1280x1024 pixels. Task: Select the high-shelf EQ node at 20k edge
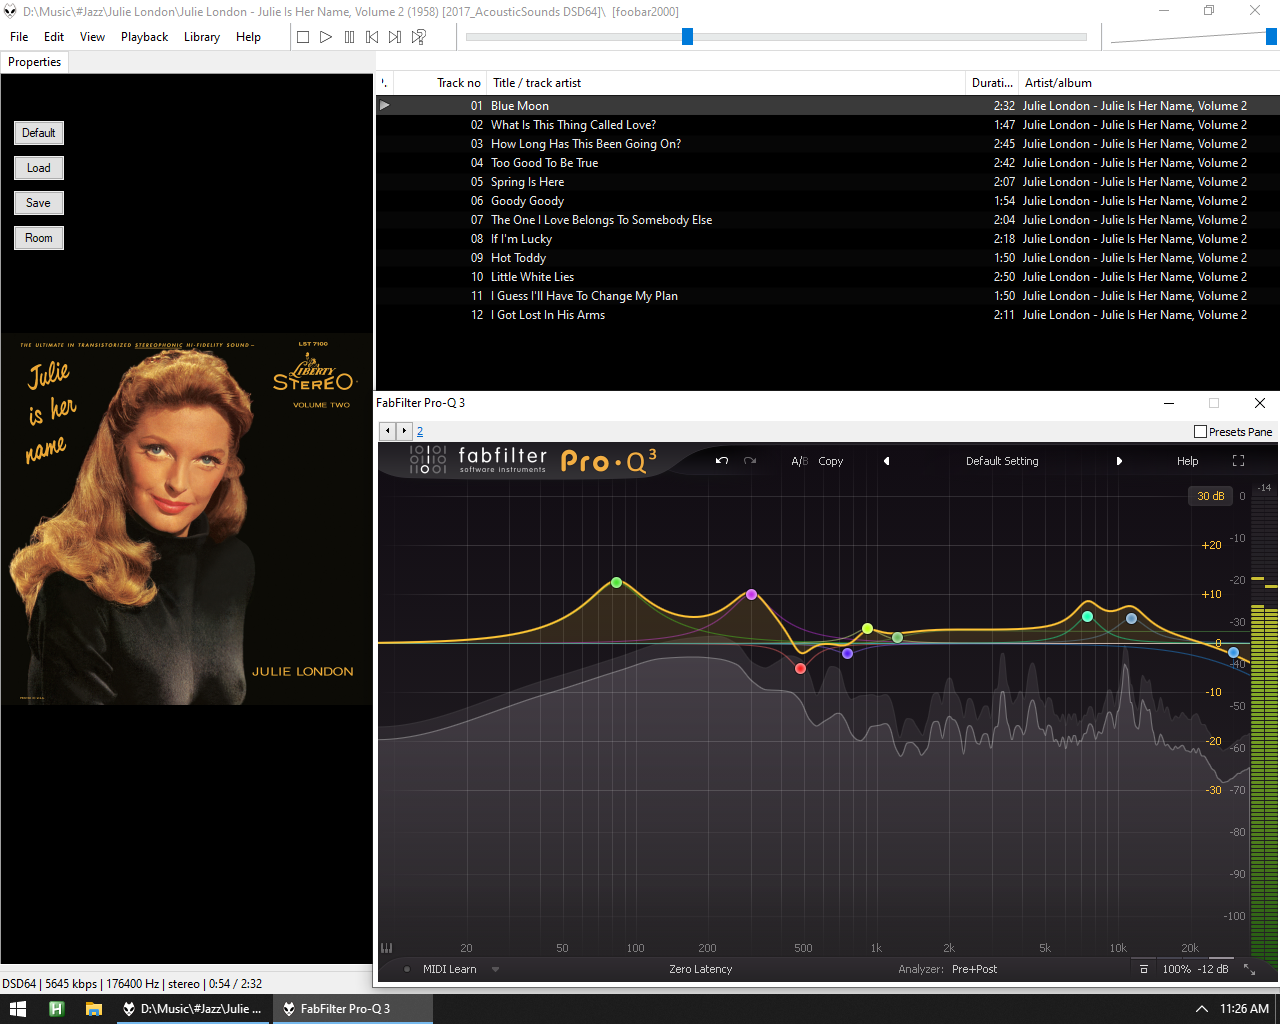tap(1233, 652)
